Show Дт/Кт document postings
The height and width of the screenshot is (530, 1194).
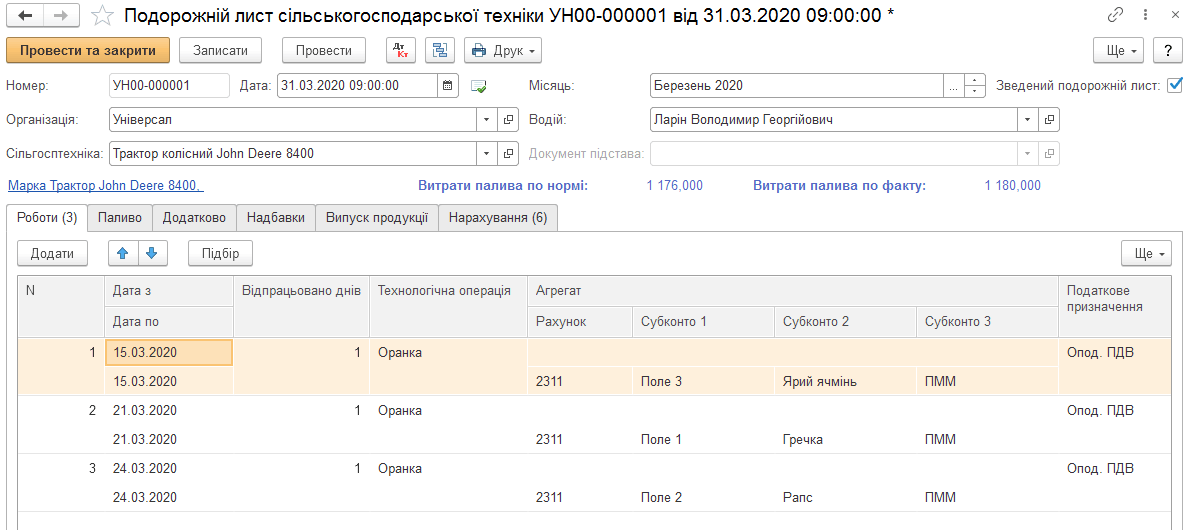click(x=399, y=51)
